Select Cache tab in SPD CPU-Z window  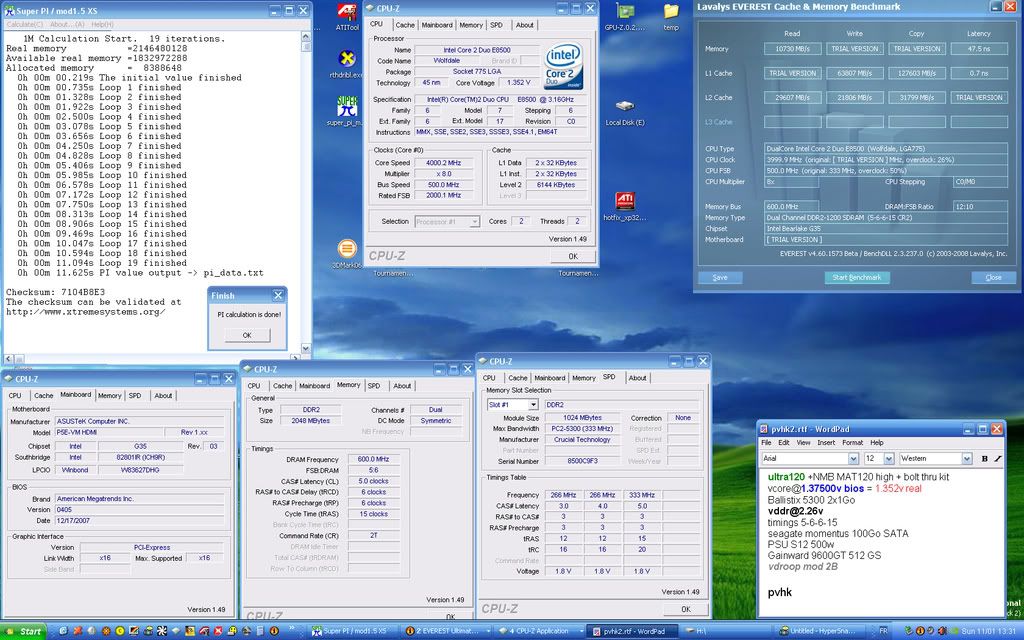518,377
